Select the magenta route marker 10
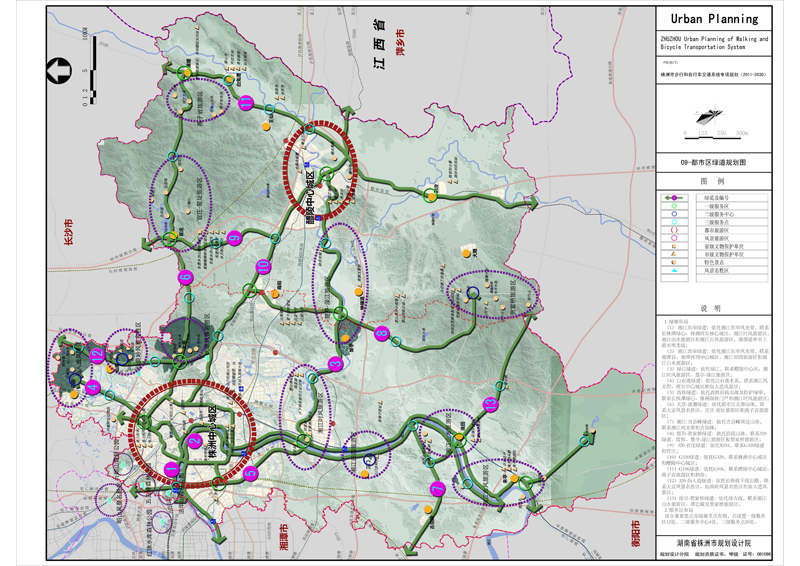This screenshot has width=800, height=566. tap(262, 266)
